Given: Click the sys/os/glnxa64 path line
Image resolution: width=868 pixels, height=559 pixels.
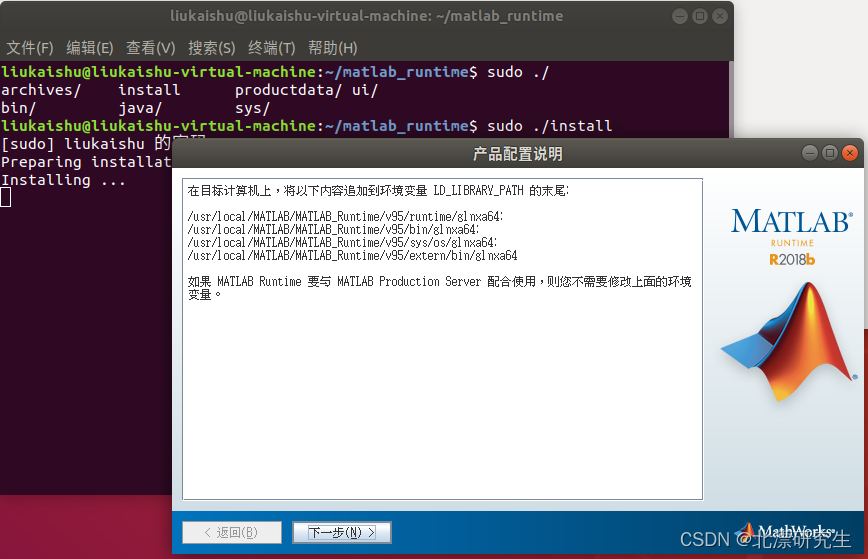Looking at the screenshot, I should click(343, 242).
